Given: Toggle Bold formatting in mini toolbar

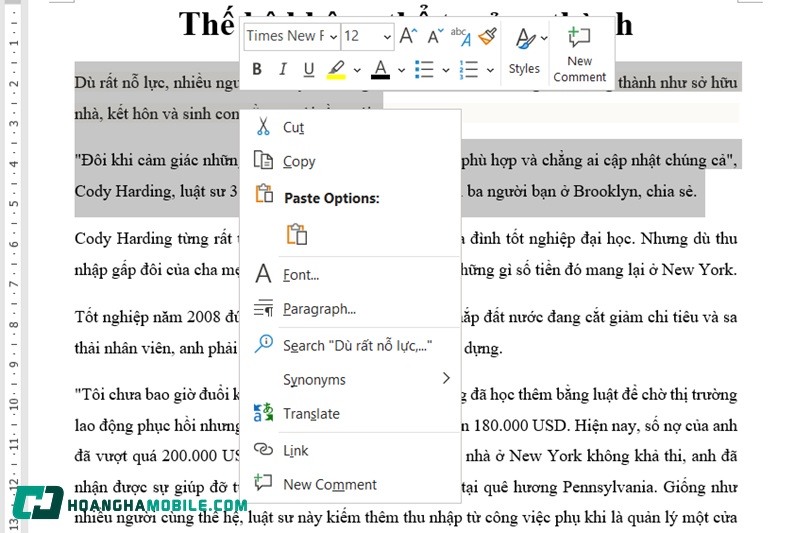Looking at the screenshot, I should click(x=257, y=69).
